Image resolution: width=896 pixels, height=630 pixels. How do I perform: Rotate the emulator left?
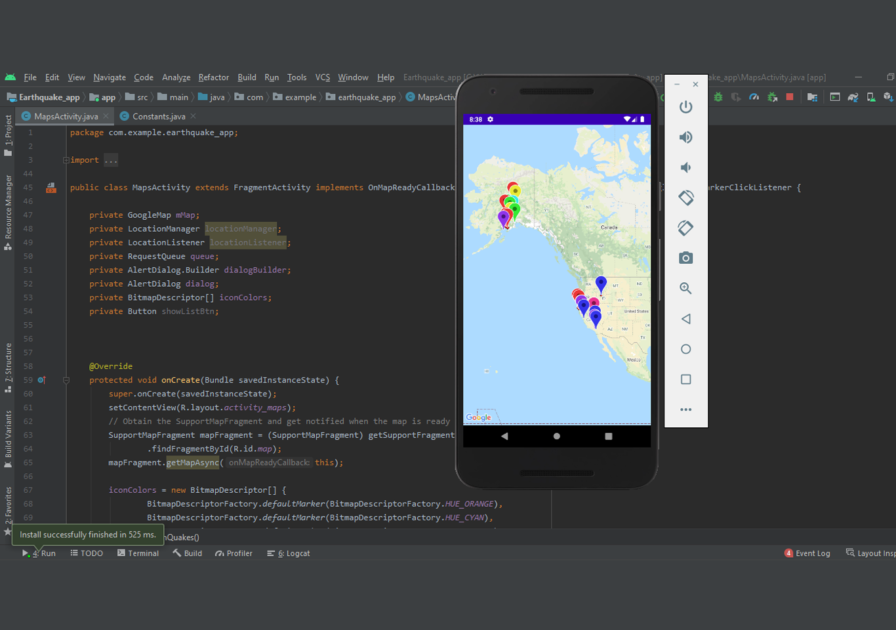[x=686, y=198]
